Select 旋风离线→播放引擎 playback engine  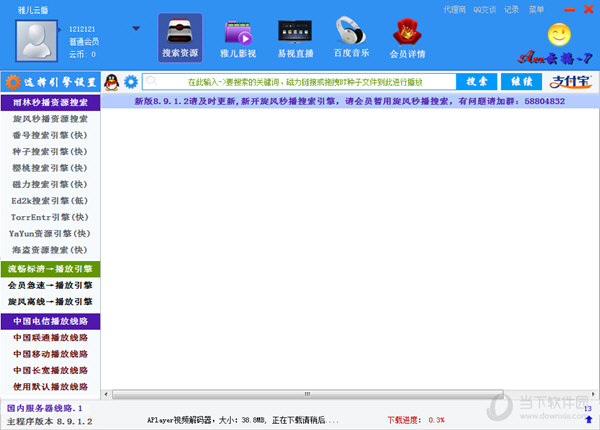point(51,302)
